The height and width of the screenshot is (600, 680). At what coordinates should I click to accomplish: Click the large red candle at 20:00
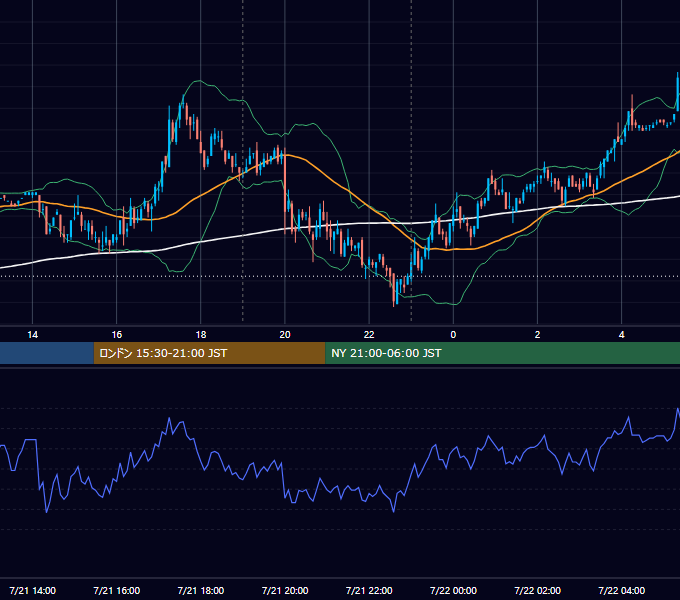[285, 189]
